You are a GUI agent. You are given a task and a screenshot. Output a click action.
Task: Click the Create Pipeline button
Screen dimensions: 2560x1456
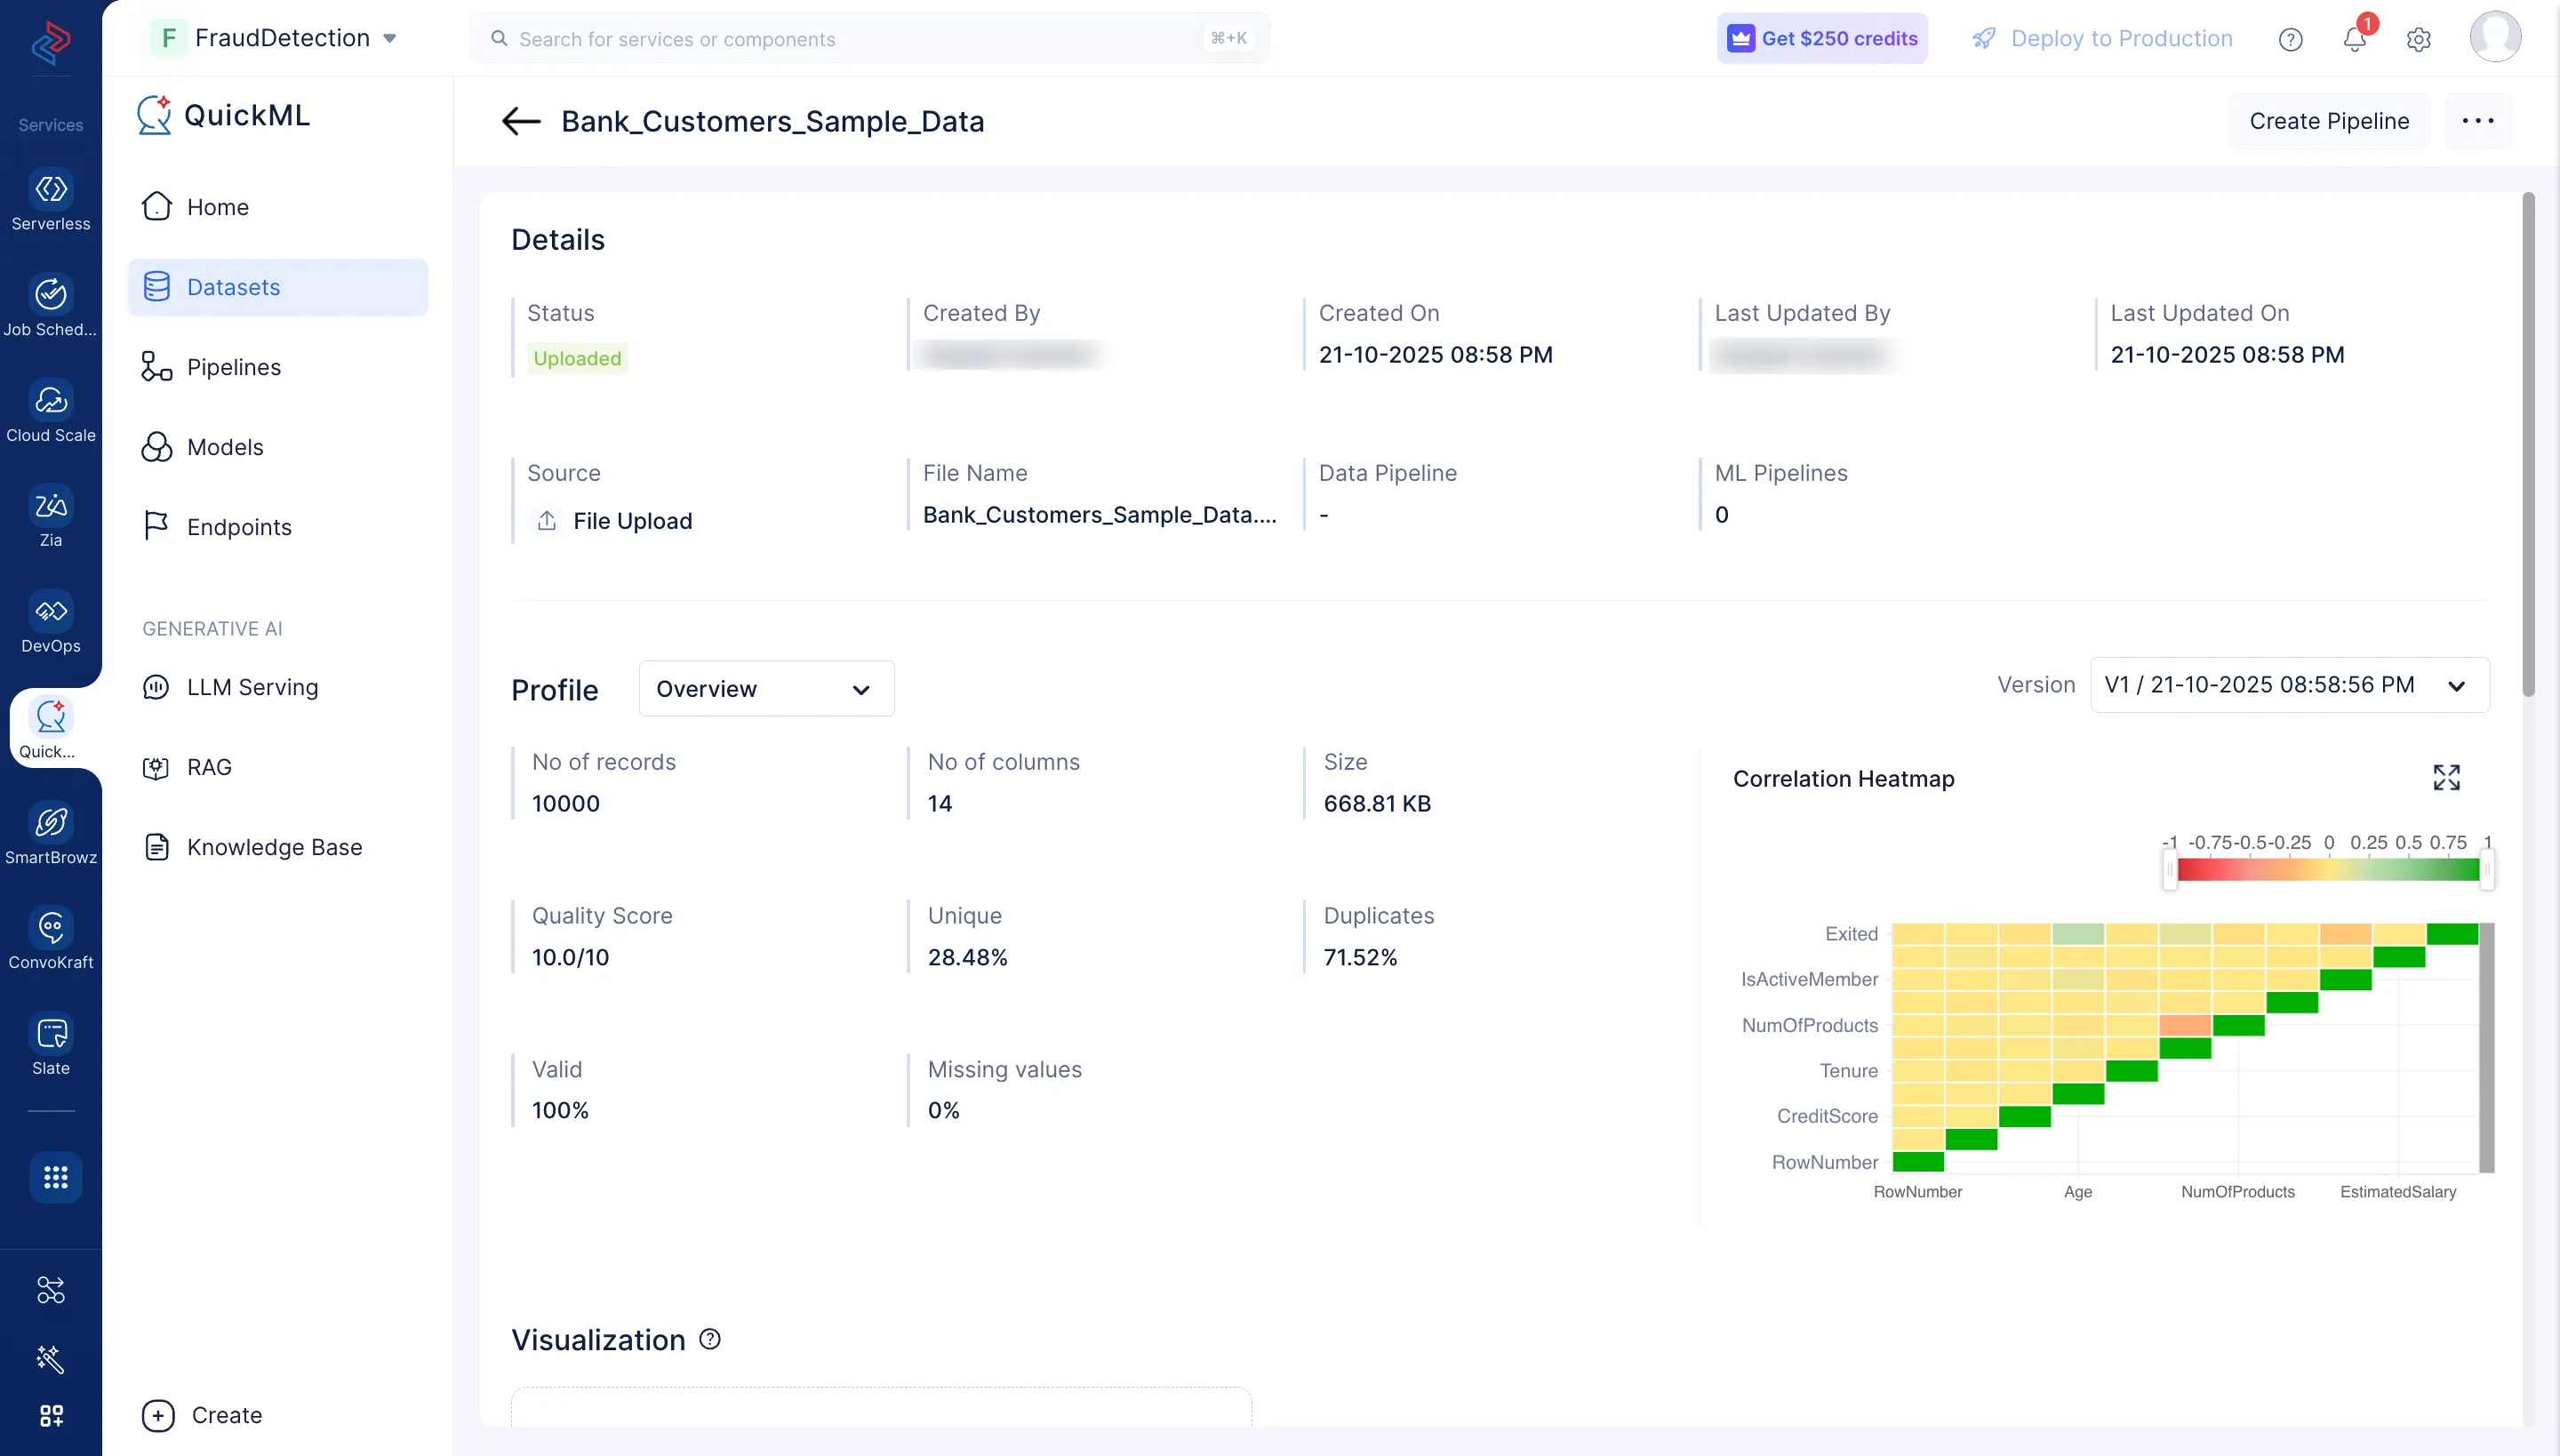(2329, 120)
